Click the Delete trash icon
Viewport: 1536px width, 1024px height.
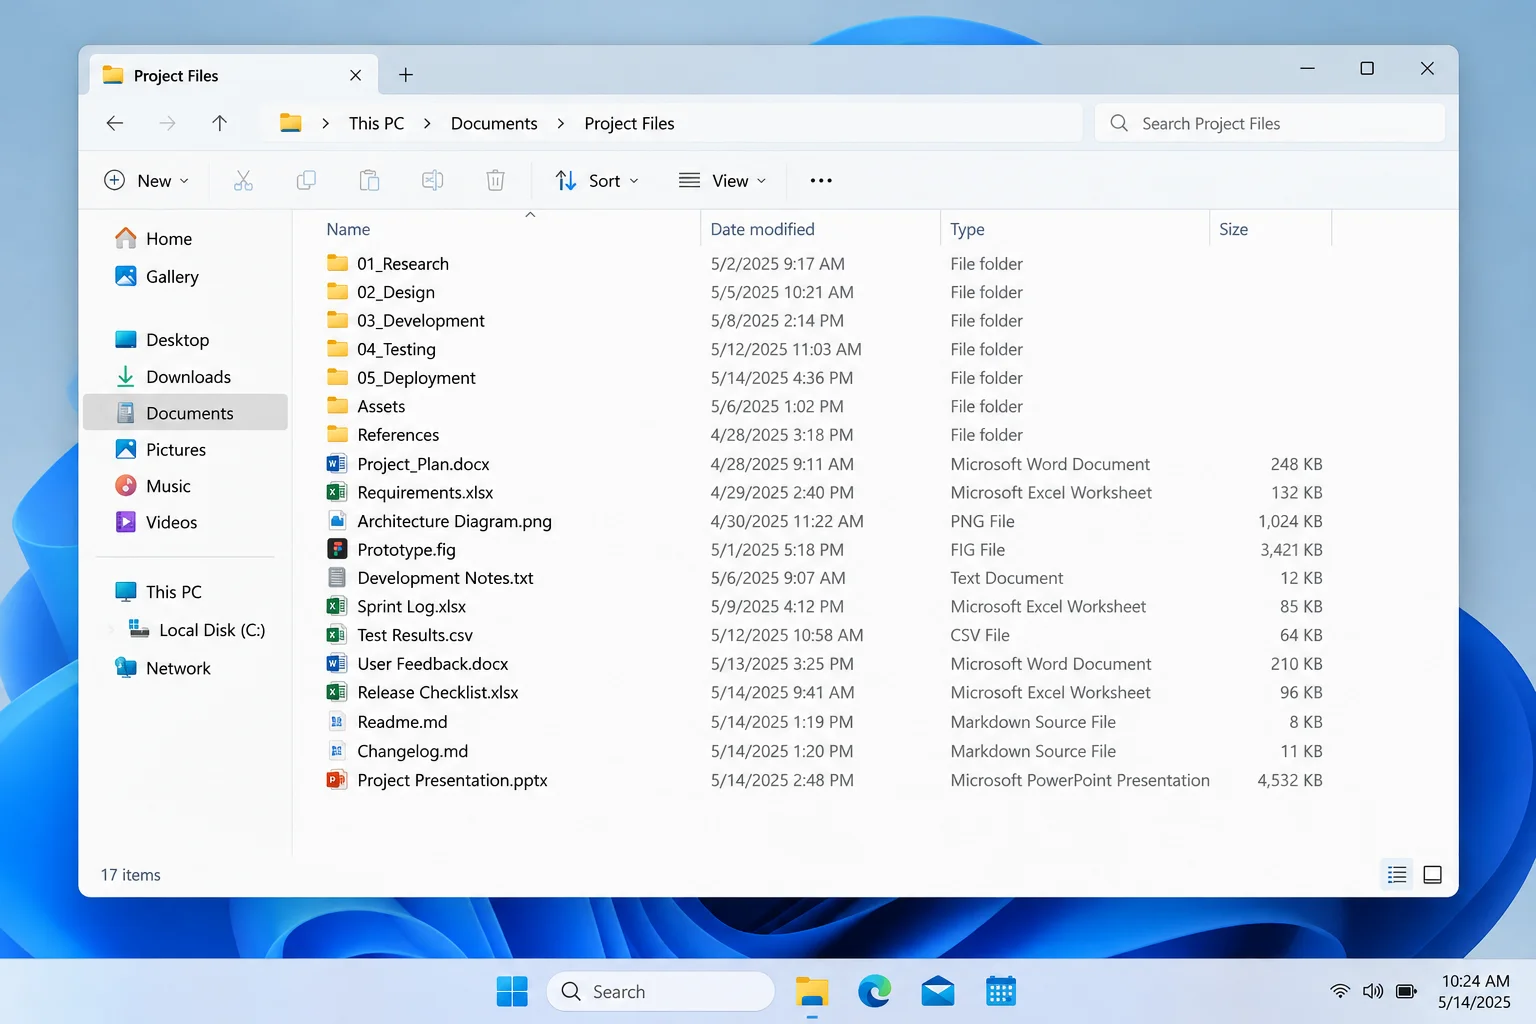pyautogui.click(x=495, y=180)
